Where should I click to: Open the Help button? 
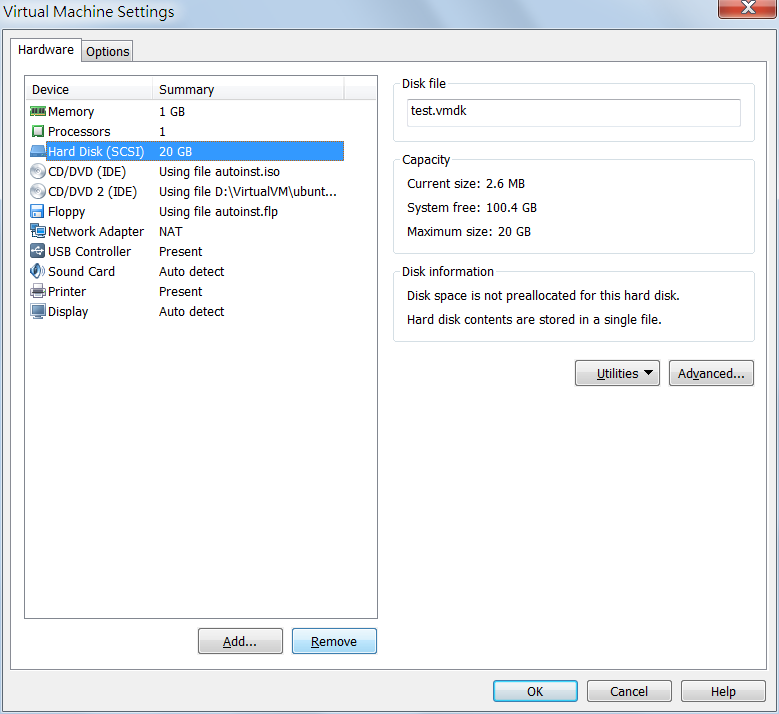[x=723, y=691]
